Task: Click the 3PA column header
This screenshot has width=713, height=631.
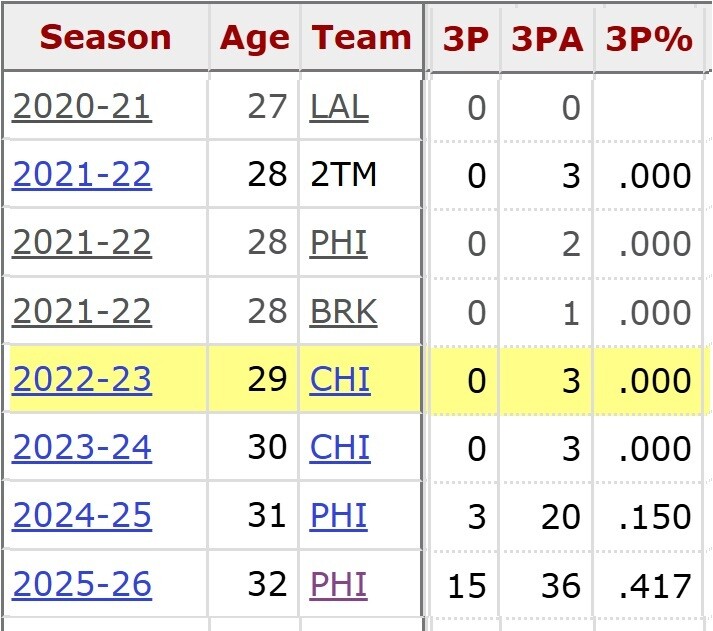Action: tap(548, 38)
